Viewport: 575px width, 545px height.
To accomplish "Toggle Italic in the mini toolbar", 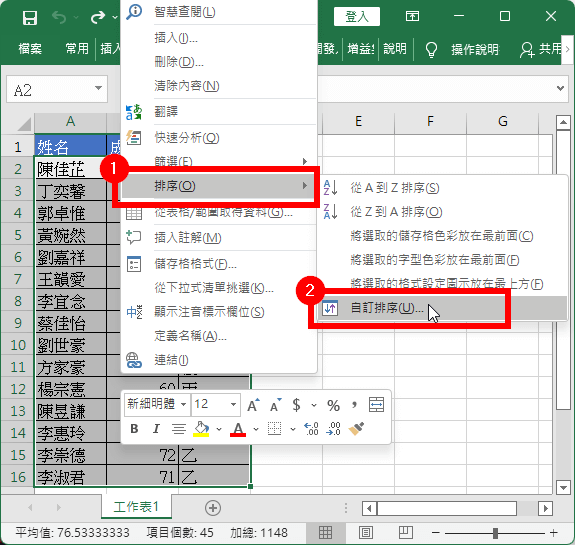I will click(x=156, y=428).
